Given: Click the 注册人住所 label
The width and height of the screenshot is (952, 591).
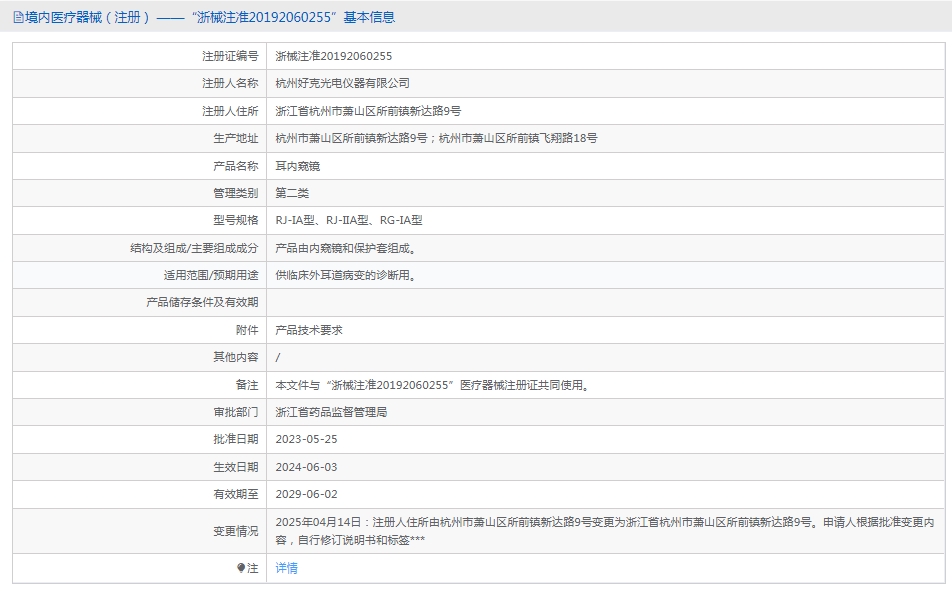Looking at the screenshot, I should click(230, 111).
